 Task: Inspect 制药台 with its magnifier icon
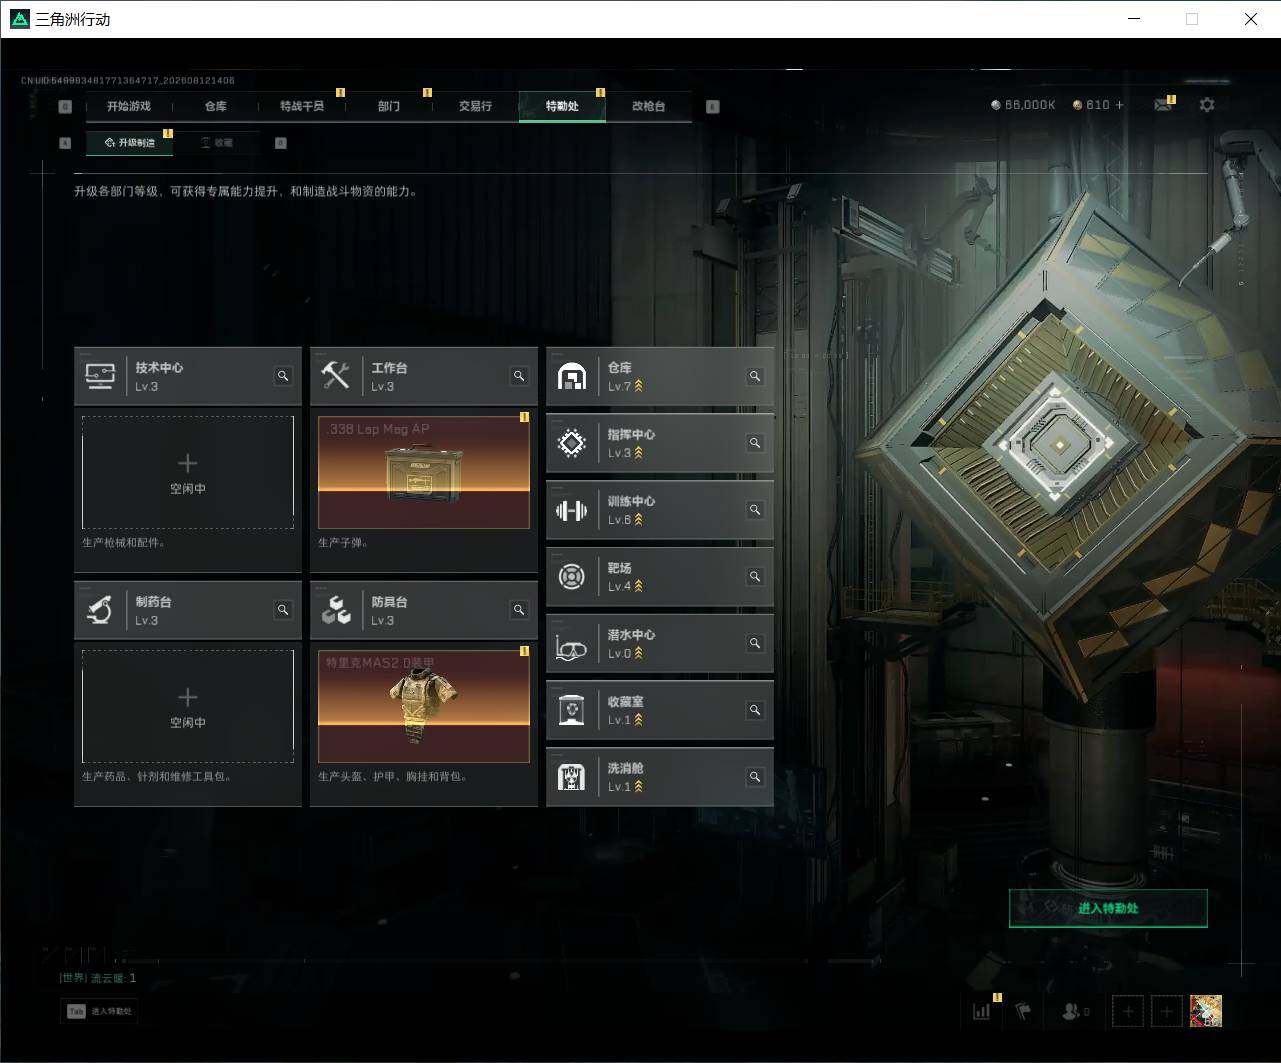coord(283,610)
